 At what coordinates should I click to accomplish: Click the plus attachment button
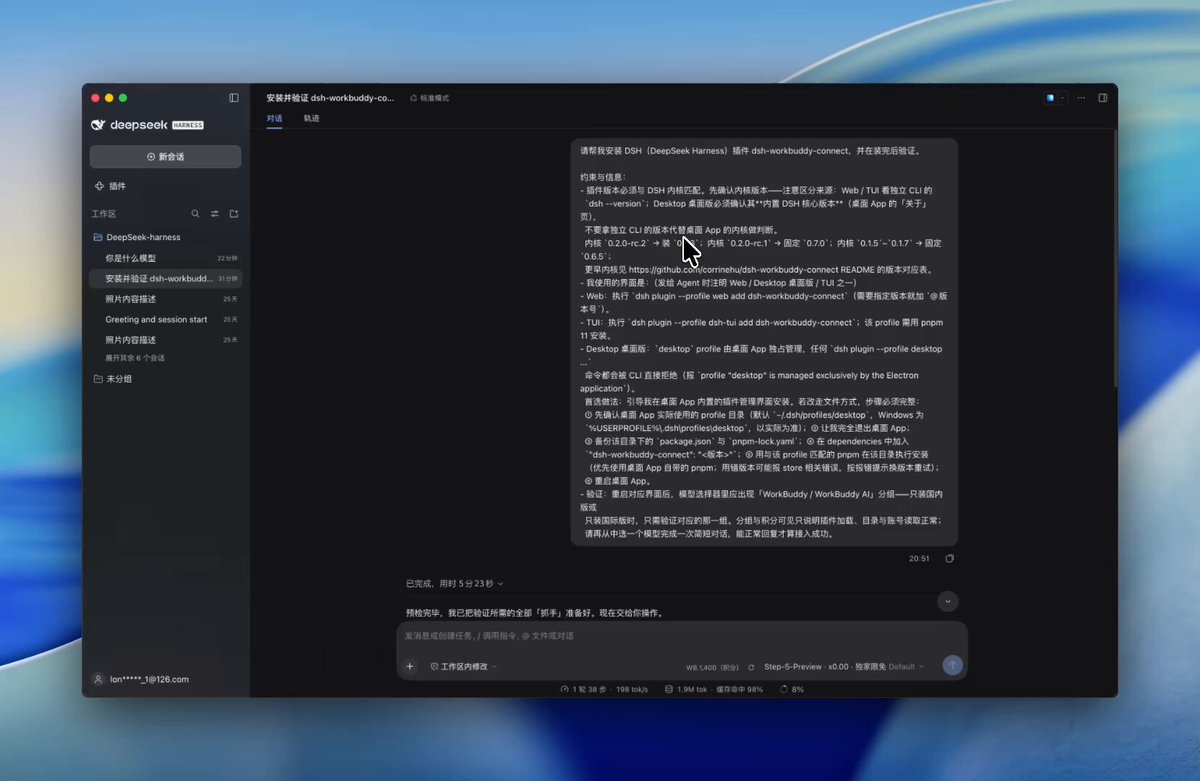pos(410,666)
